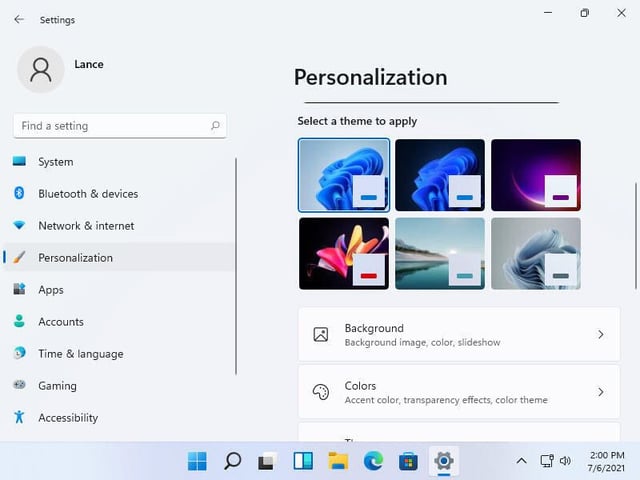This screenshot has height=480, width=640.
Task: Minimize the Settings window
Action: click(548, 13)
